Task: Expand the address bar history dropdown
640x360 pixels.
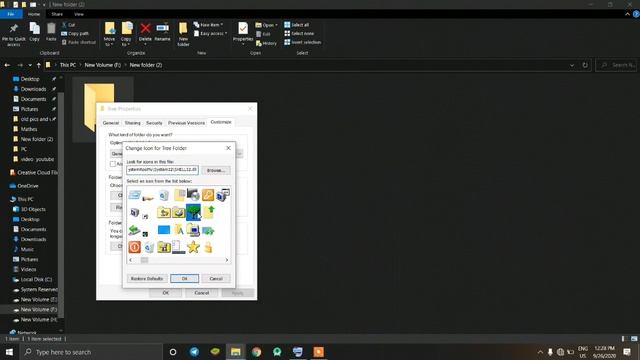Action: 572,65
